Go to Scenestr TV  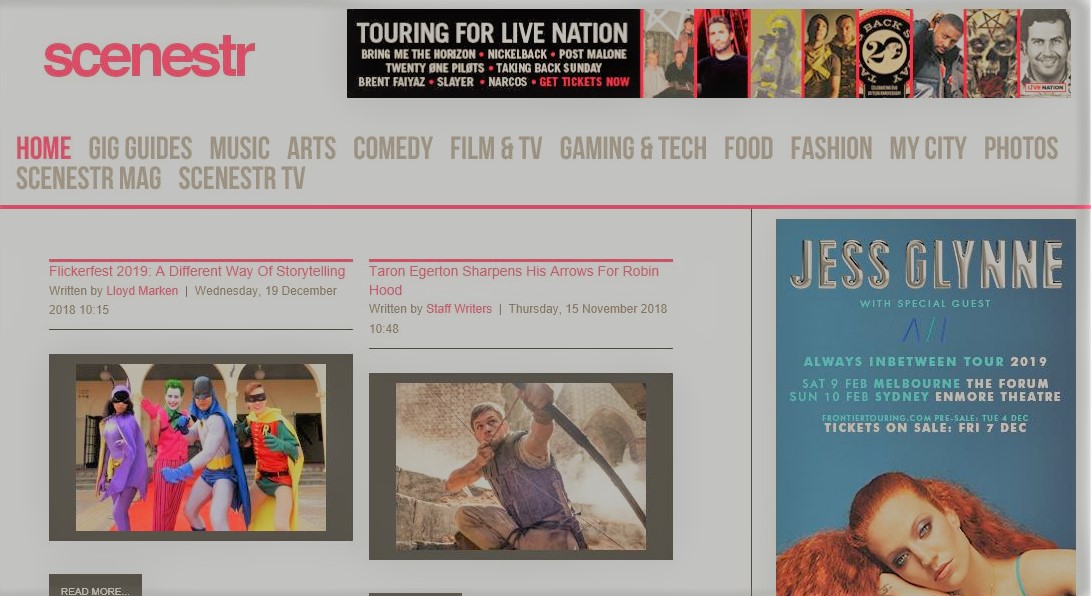(x=241, y=179)
